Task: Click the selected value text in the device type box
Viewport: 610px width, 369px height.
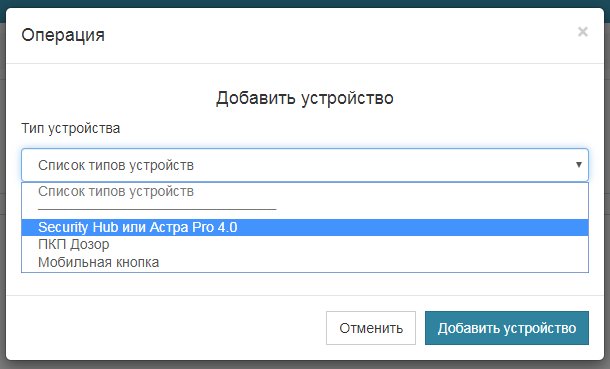Action: [116, 165]
